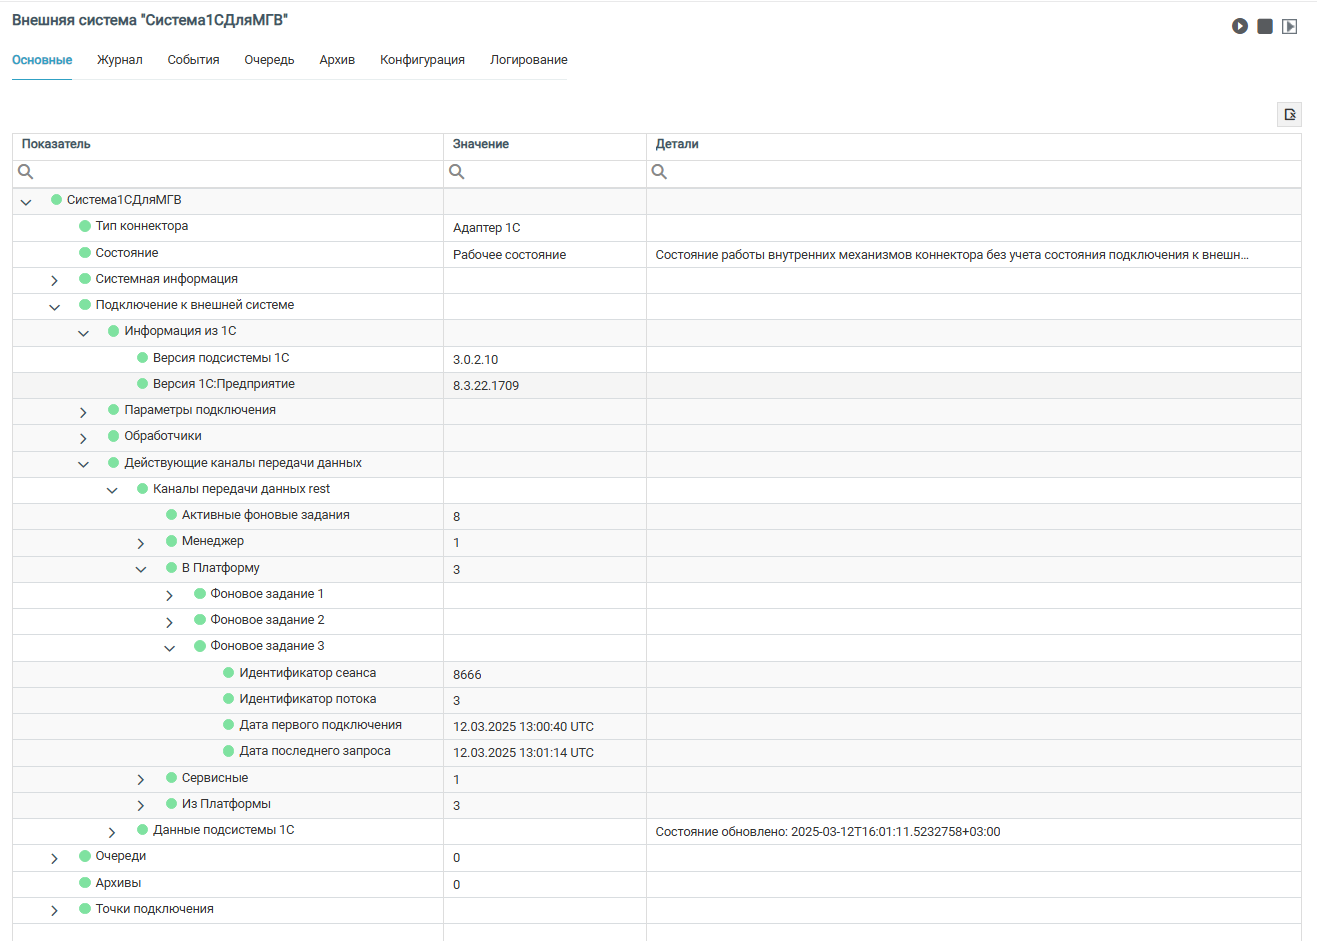Expand the Фоновое задание 1 node

(x=170, y=595)
